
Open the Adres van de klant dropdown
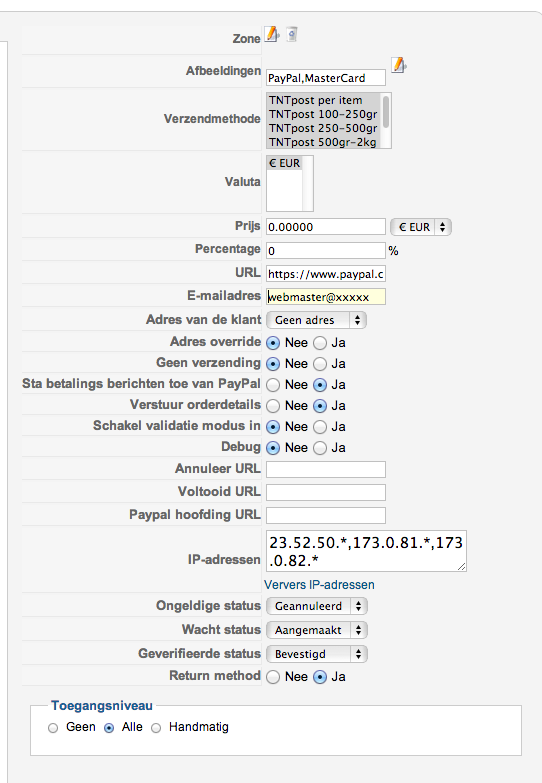coord(316,320)
